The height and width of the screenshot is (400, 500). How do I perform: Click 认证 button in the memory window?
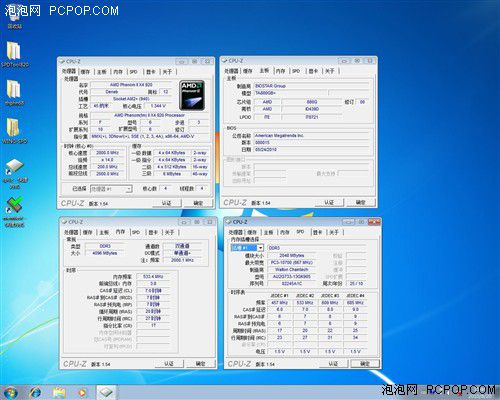click(169, 364)
